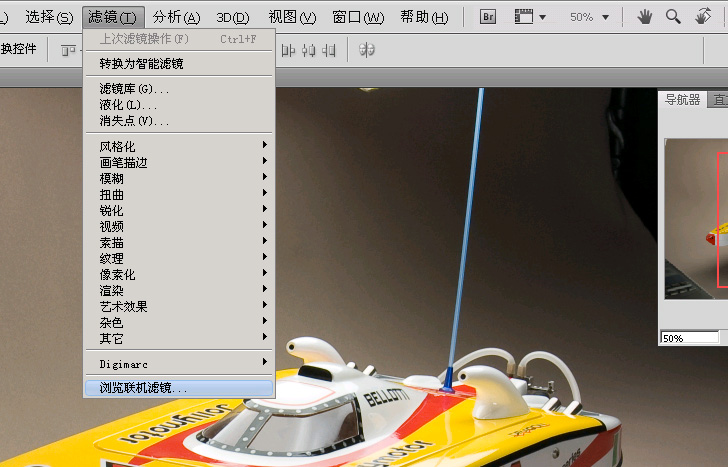This screenshot has height=467, width=728.
Task: Expand the 艺术效果 submenu
Action: coord(178,306)
